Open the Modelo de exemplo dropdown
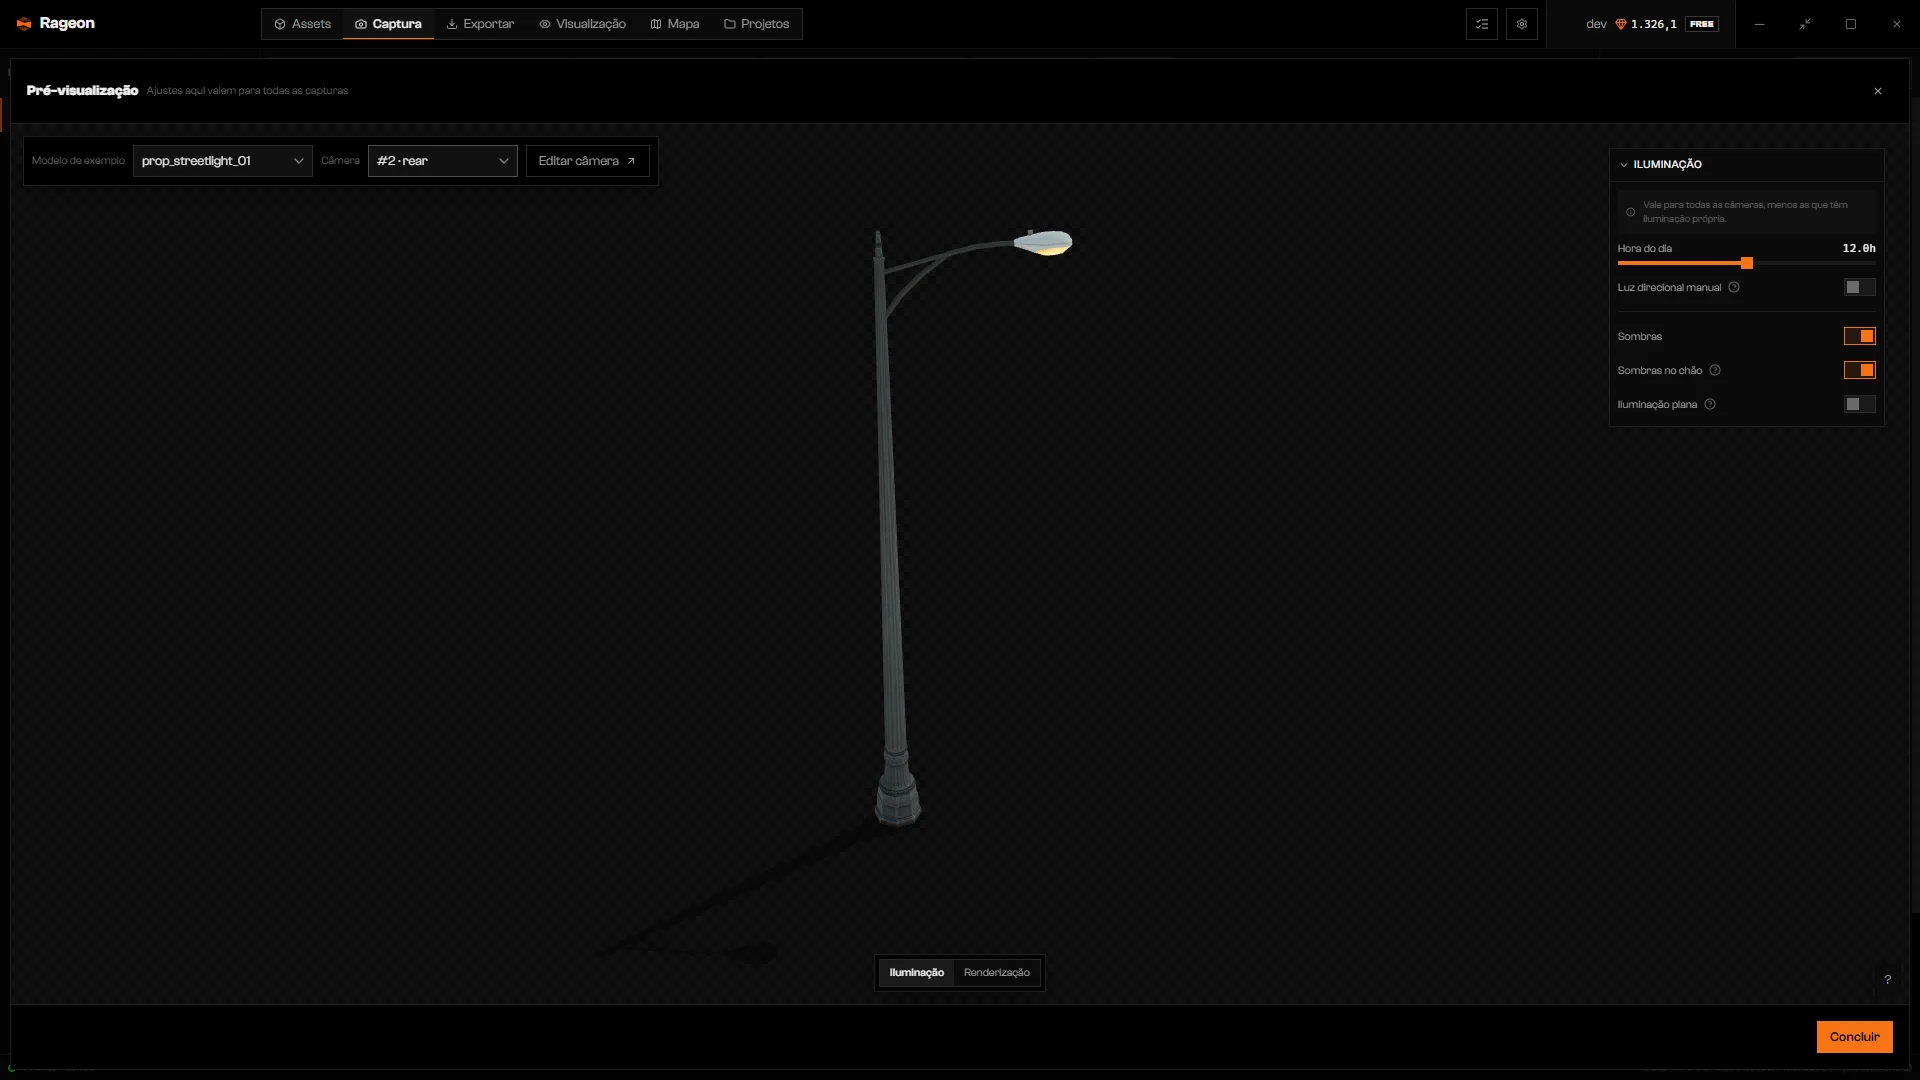Viewport: 1920px width, 1080px height. point(223,161)
